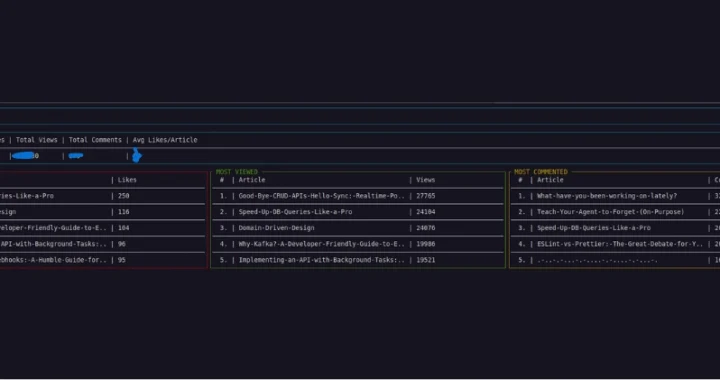
Task: Click the likes value 104
Action: (x=123, y=228)
